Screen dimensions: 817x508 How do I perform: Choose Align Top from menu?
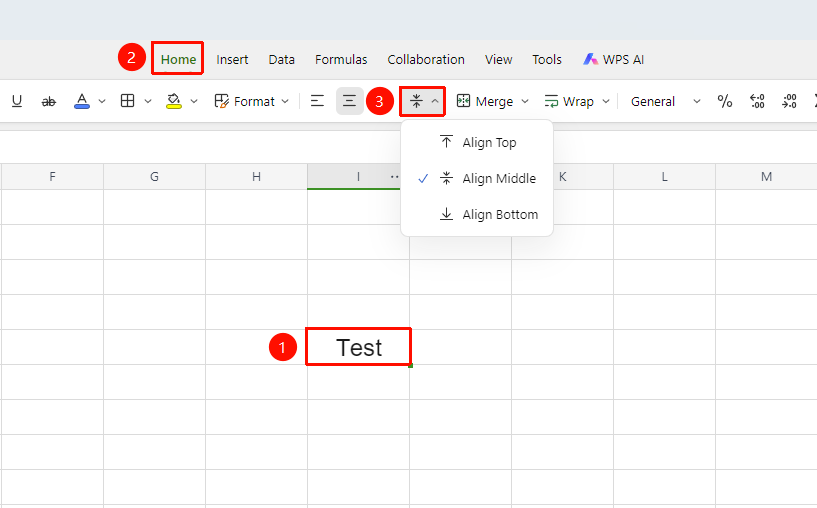pyautogui.click(x=477, y=142)
